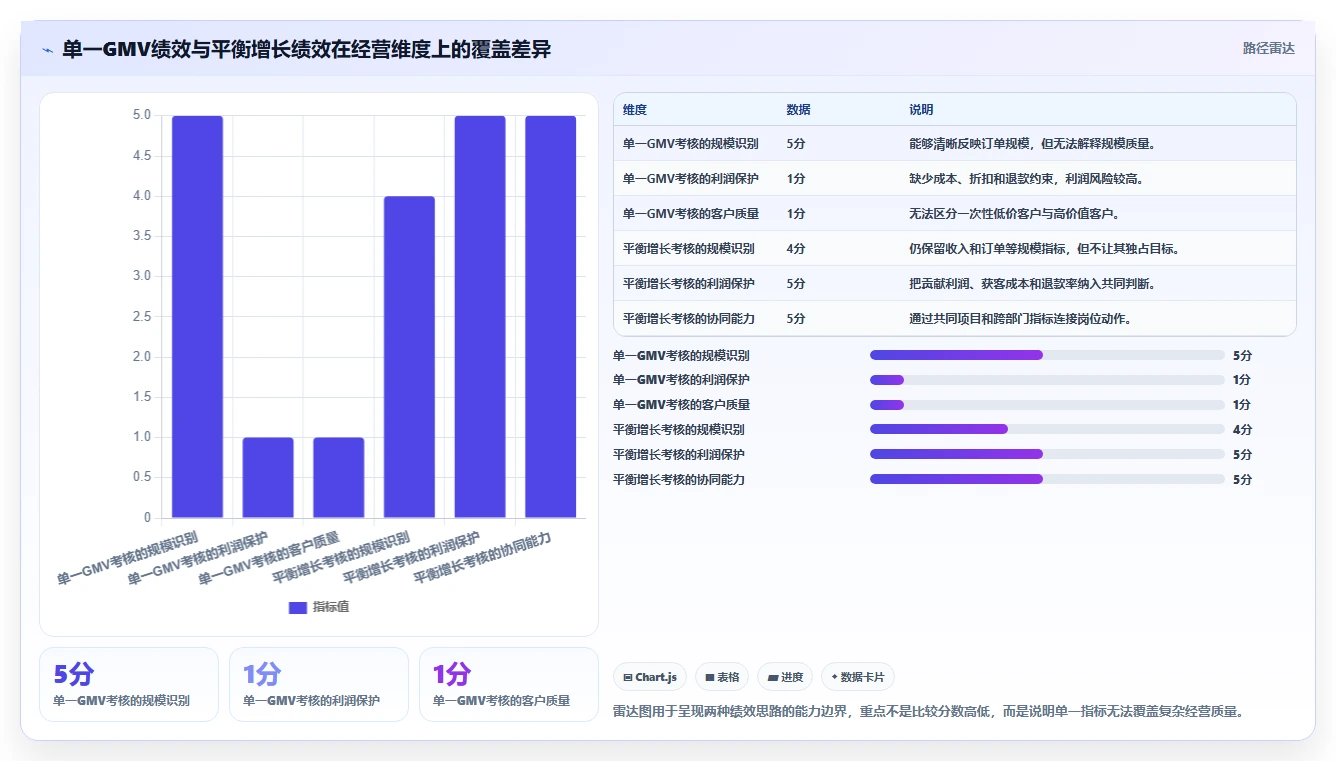The image size is (1336, 761).
Task: Select the 数据卡片 tag label
Action: (x=863, y=677)
